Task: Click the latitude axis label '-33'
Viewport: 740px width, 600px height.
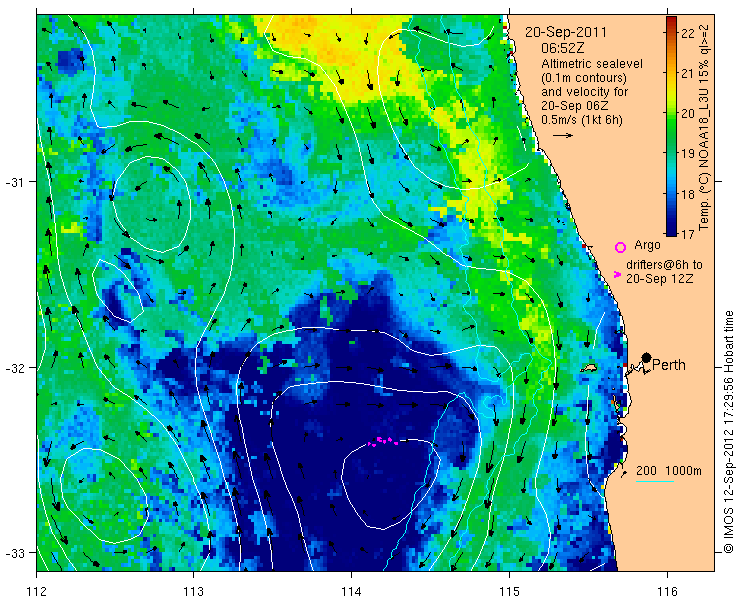Action: coord(14,552)
